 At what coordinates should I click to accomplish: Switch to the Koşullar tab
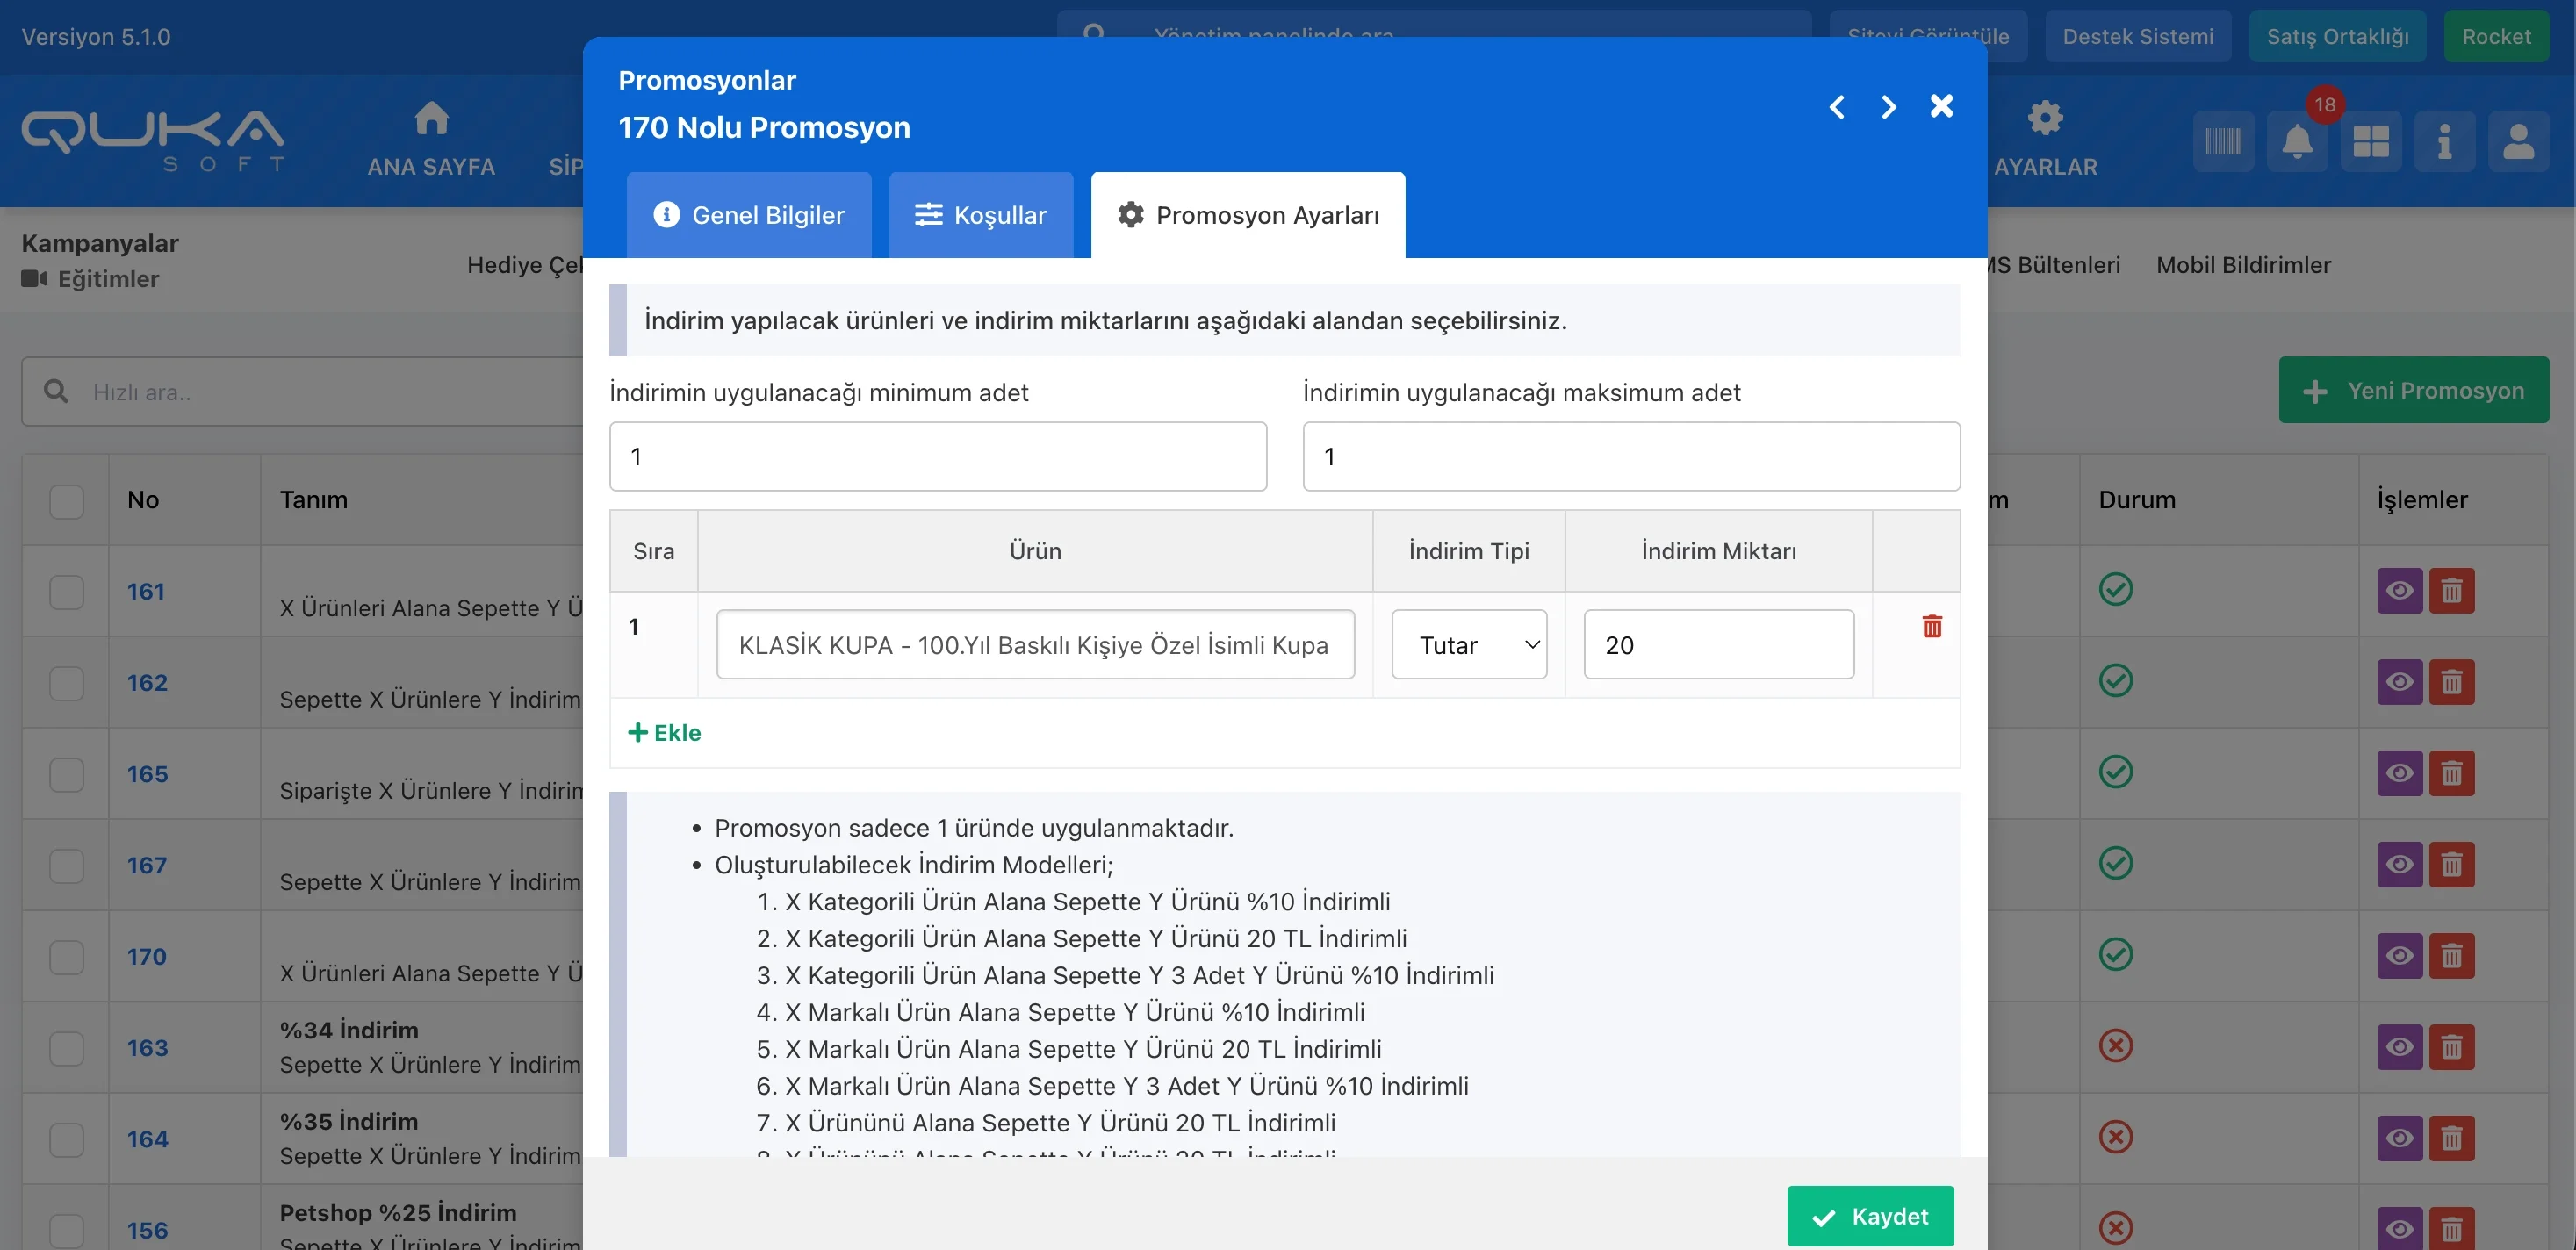[x=980, y=215]
